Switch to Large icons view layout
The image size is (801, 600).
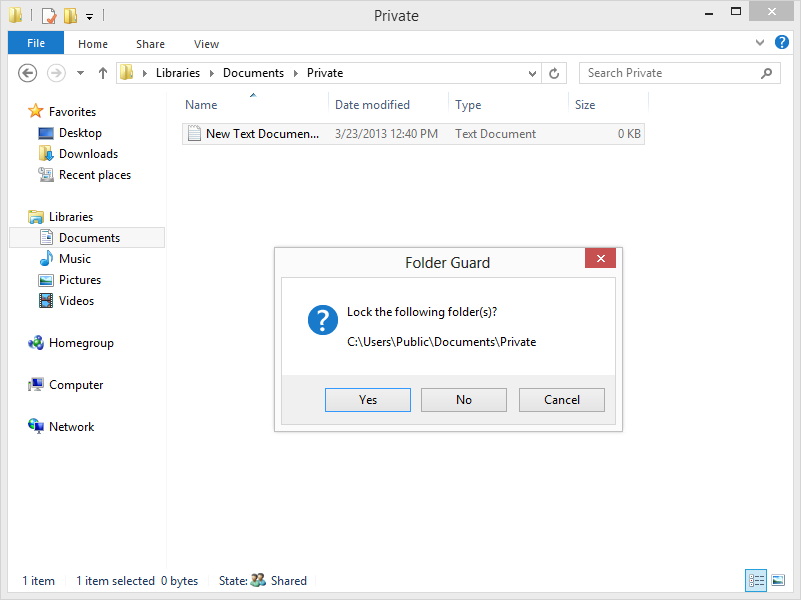[778, 580]
